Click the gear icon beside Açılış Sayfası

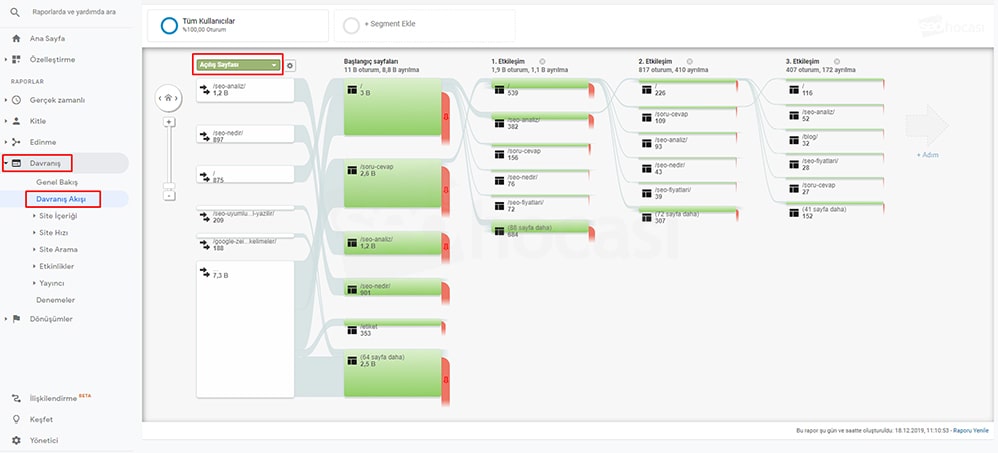290,65
